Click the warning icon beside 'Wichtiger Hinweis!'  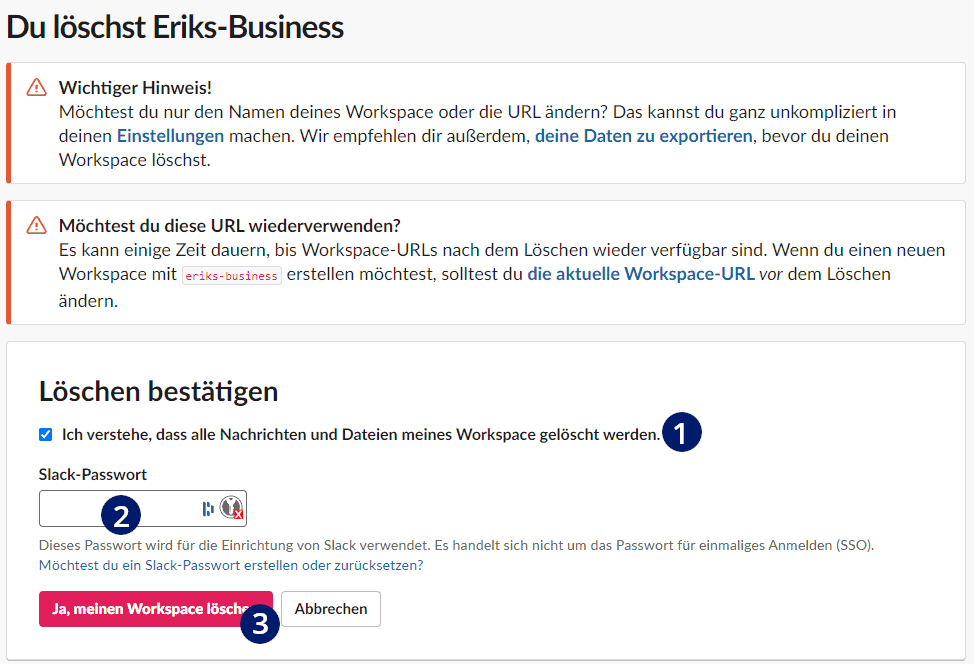37,88
